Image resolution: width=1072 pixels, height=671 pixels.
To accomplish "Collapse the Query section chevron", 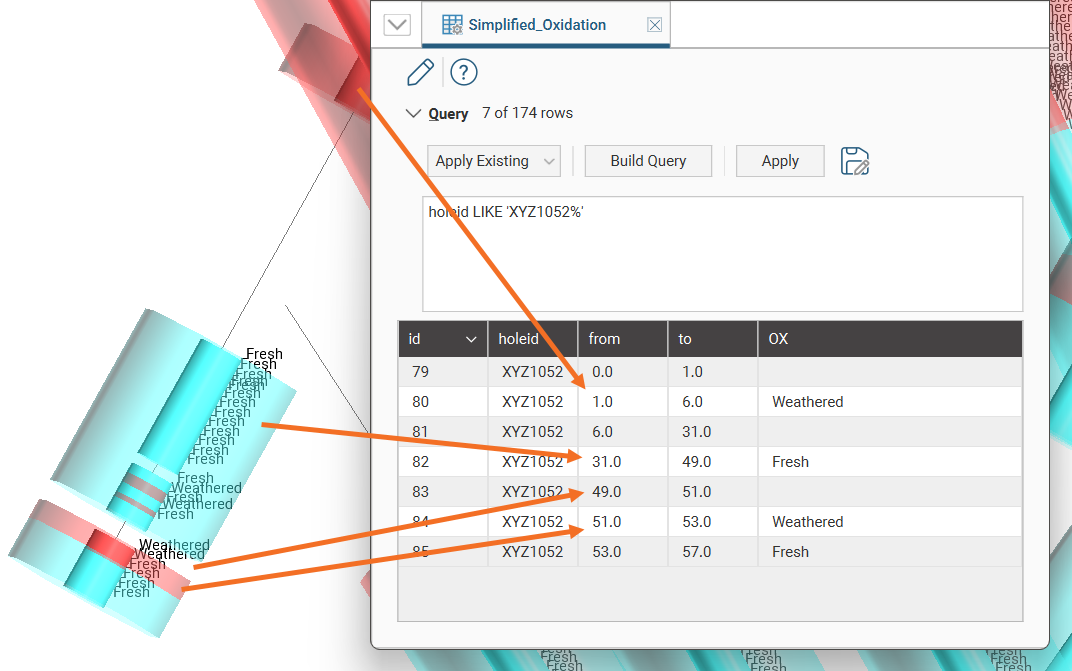I will 413,114.
